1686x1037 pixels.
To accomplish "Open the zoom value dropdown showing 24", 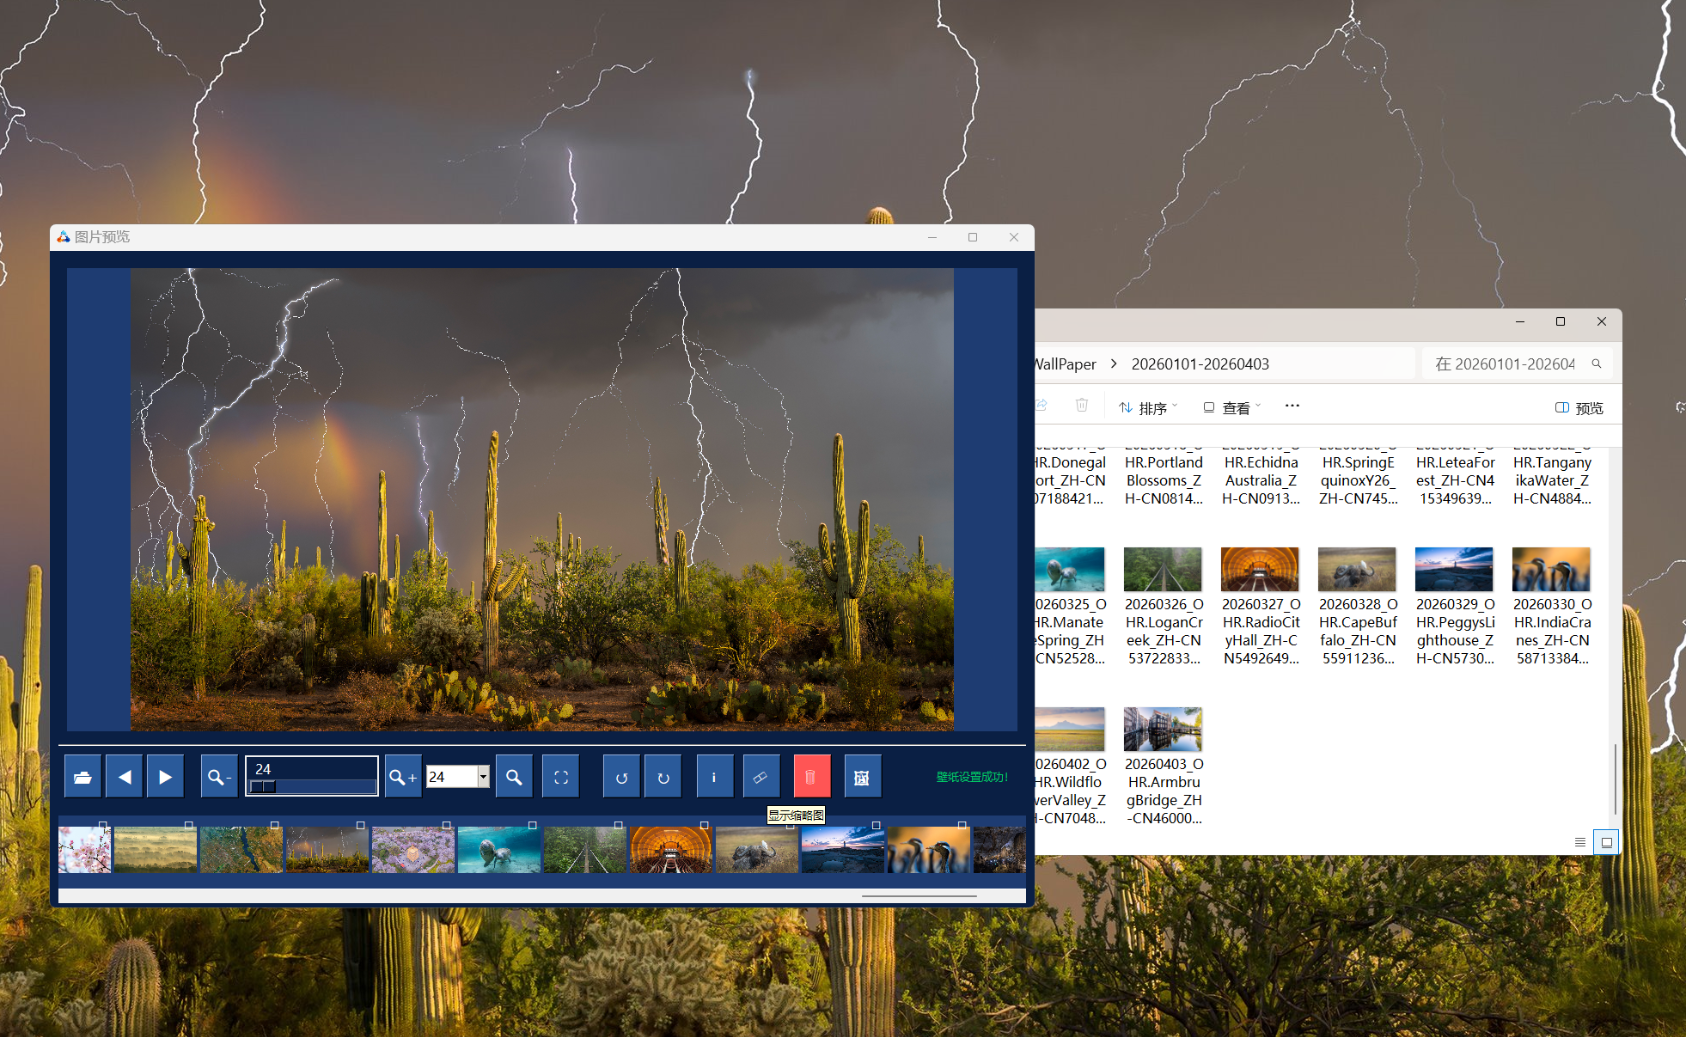I will point(483,777).
